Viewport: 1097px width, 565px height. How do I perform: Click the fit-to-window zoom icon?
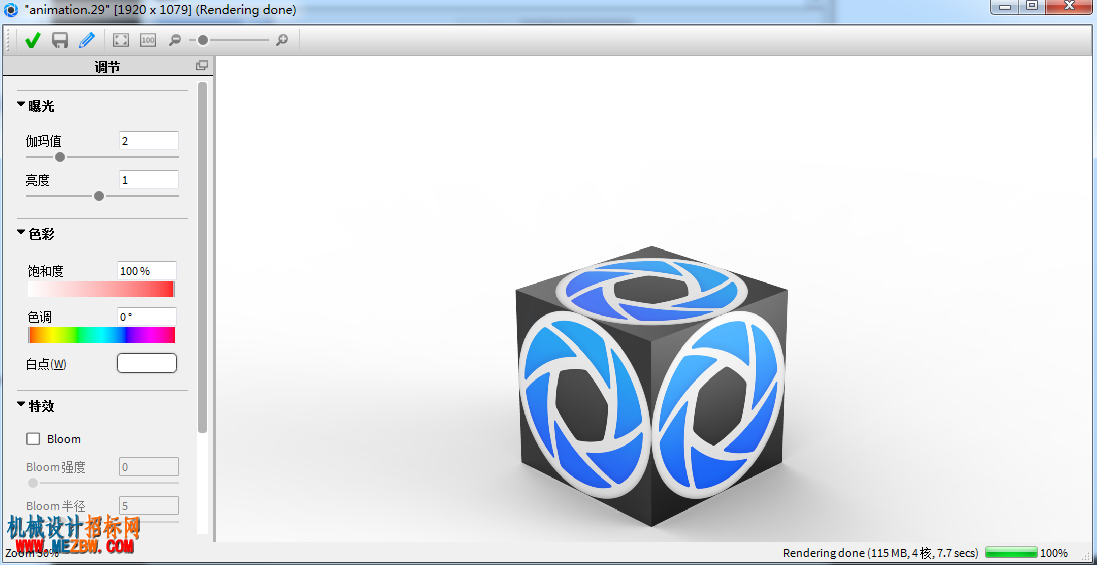pos(121,41)
